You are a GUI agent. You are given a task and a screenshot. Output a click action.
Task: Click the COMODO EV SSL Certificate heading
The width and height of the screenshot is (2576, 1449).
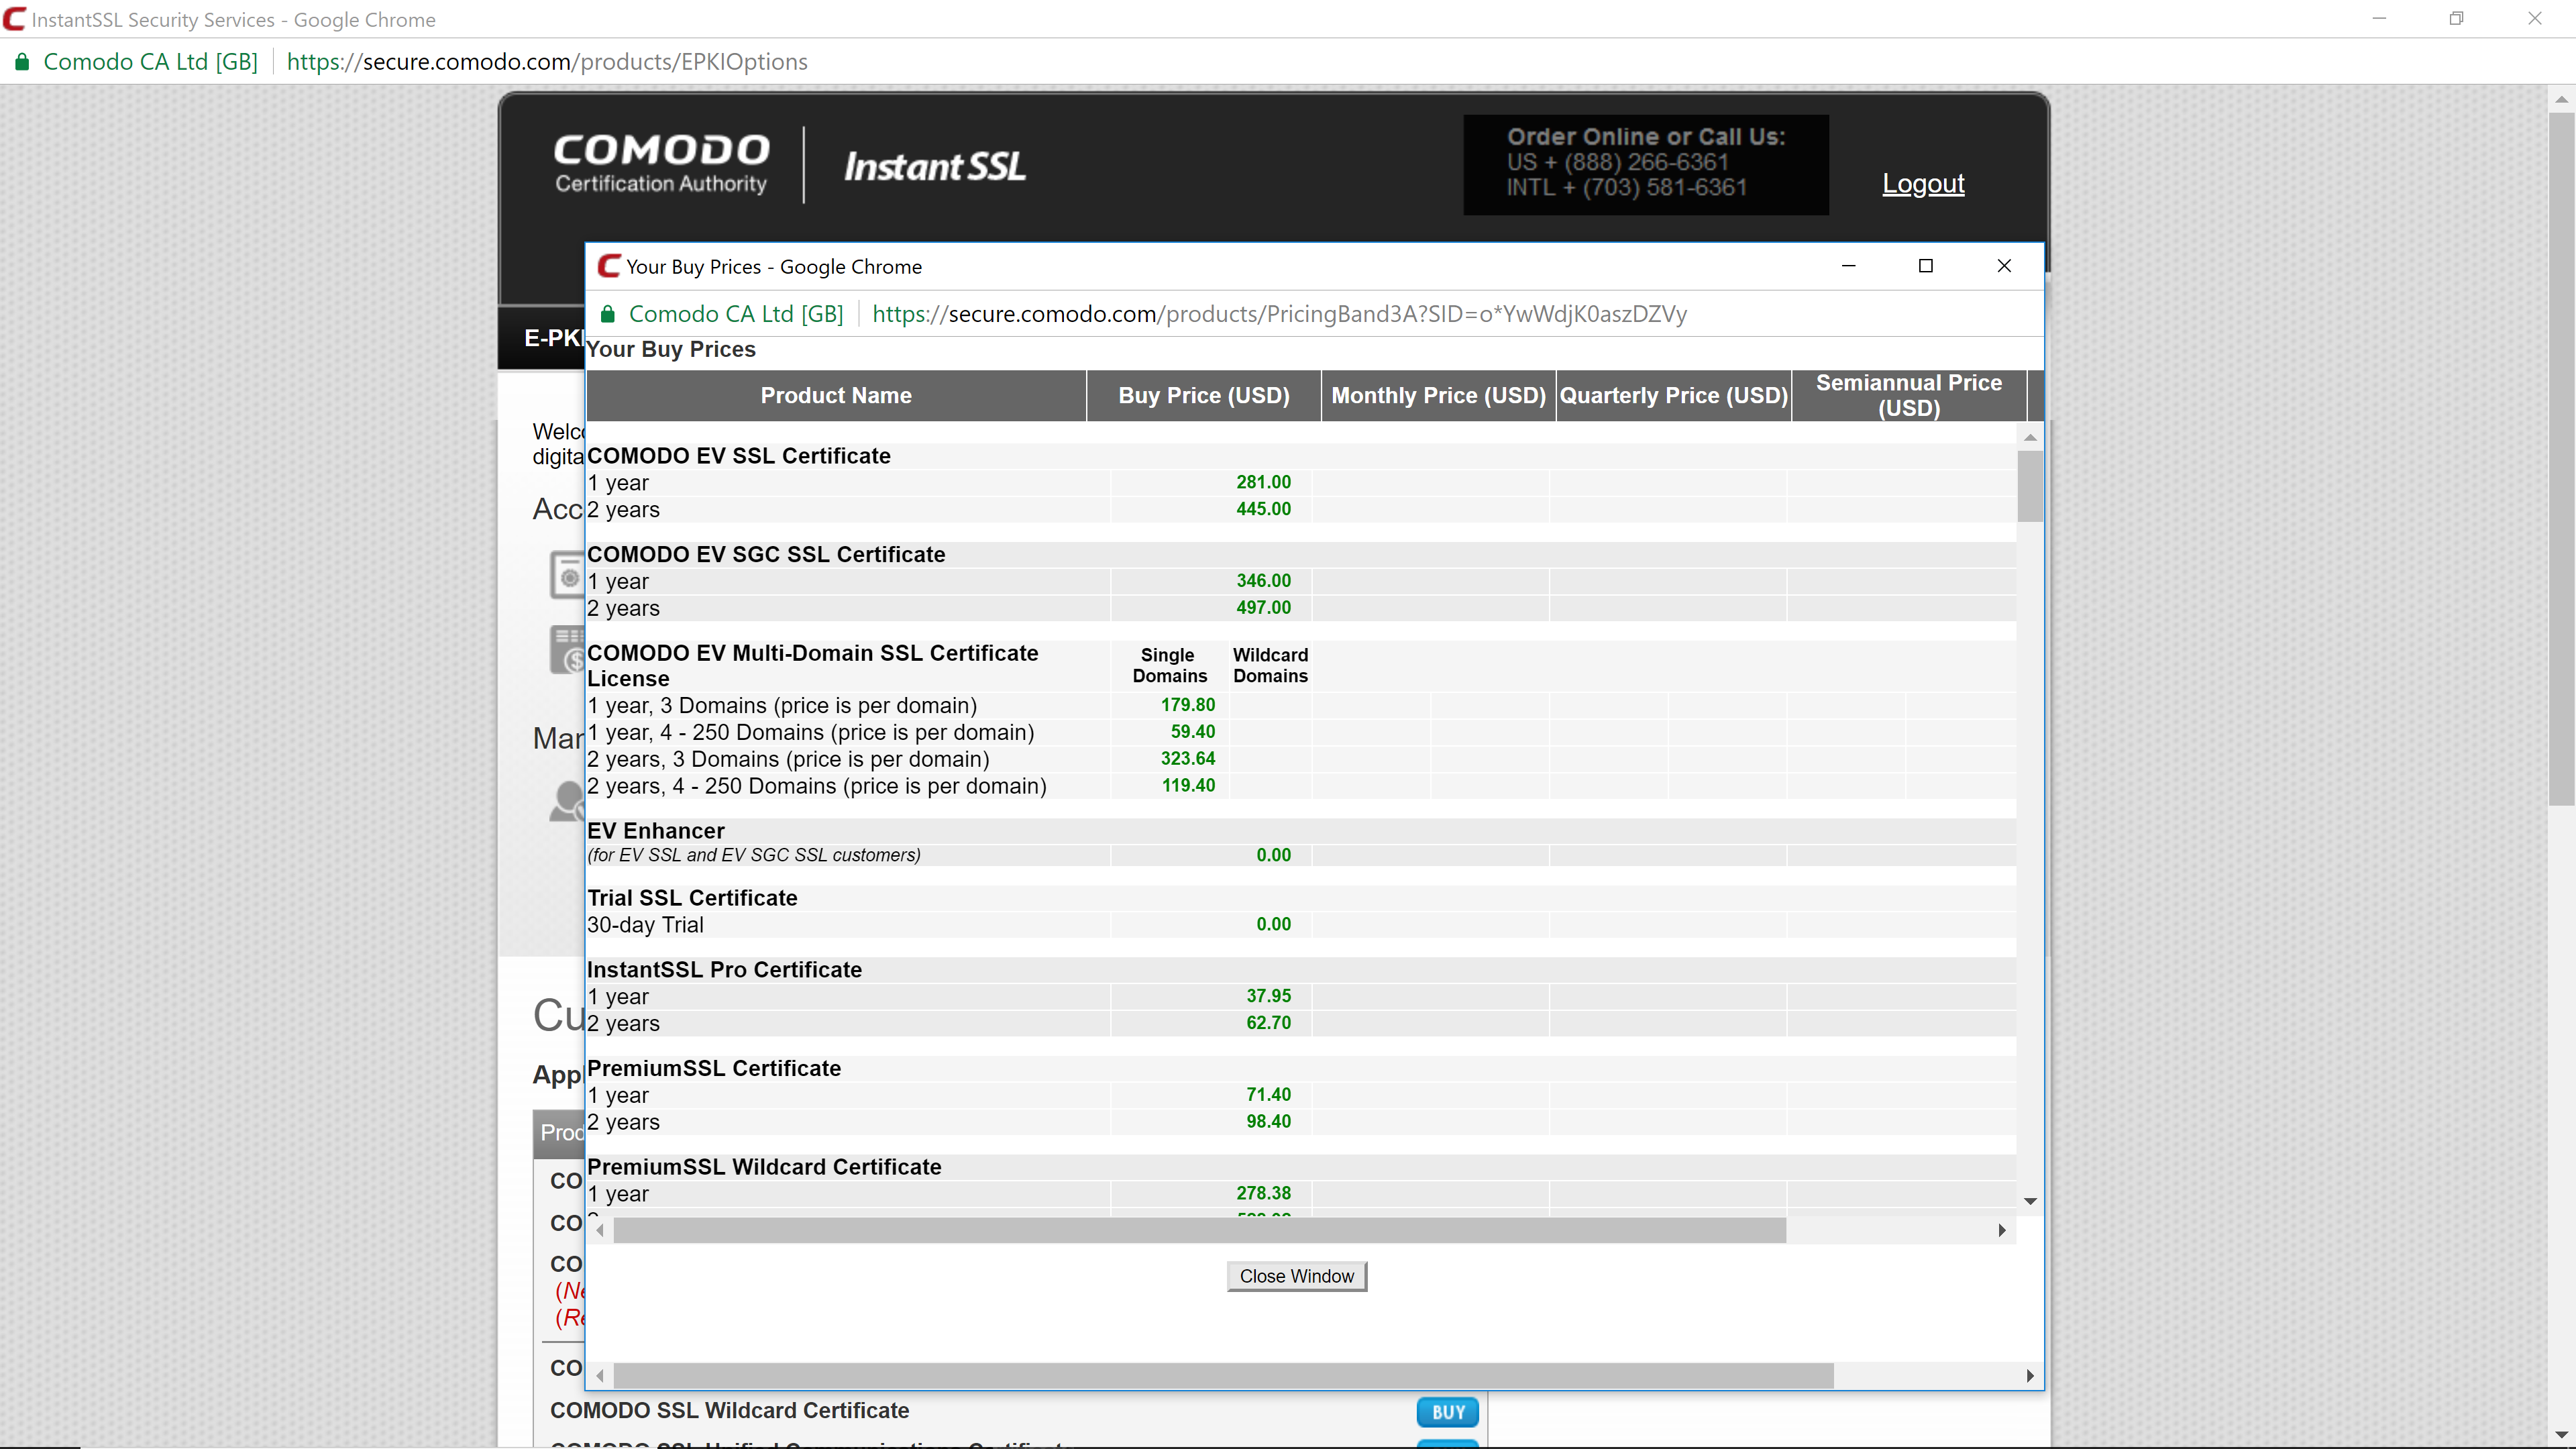click(x=738, y=456)
